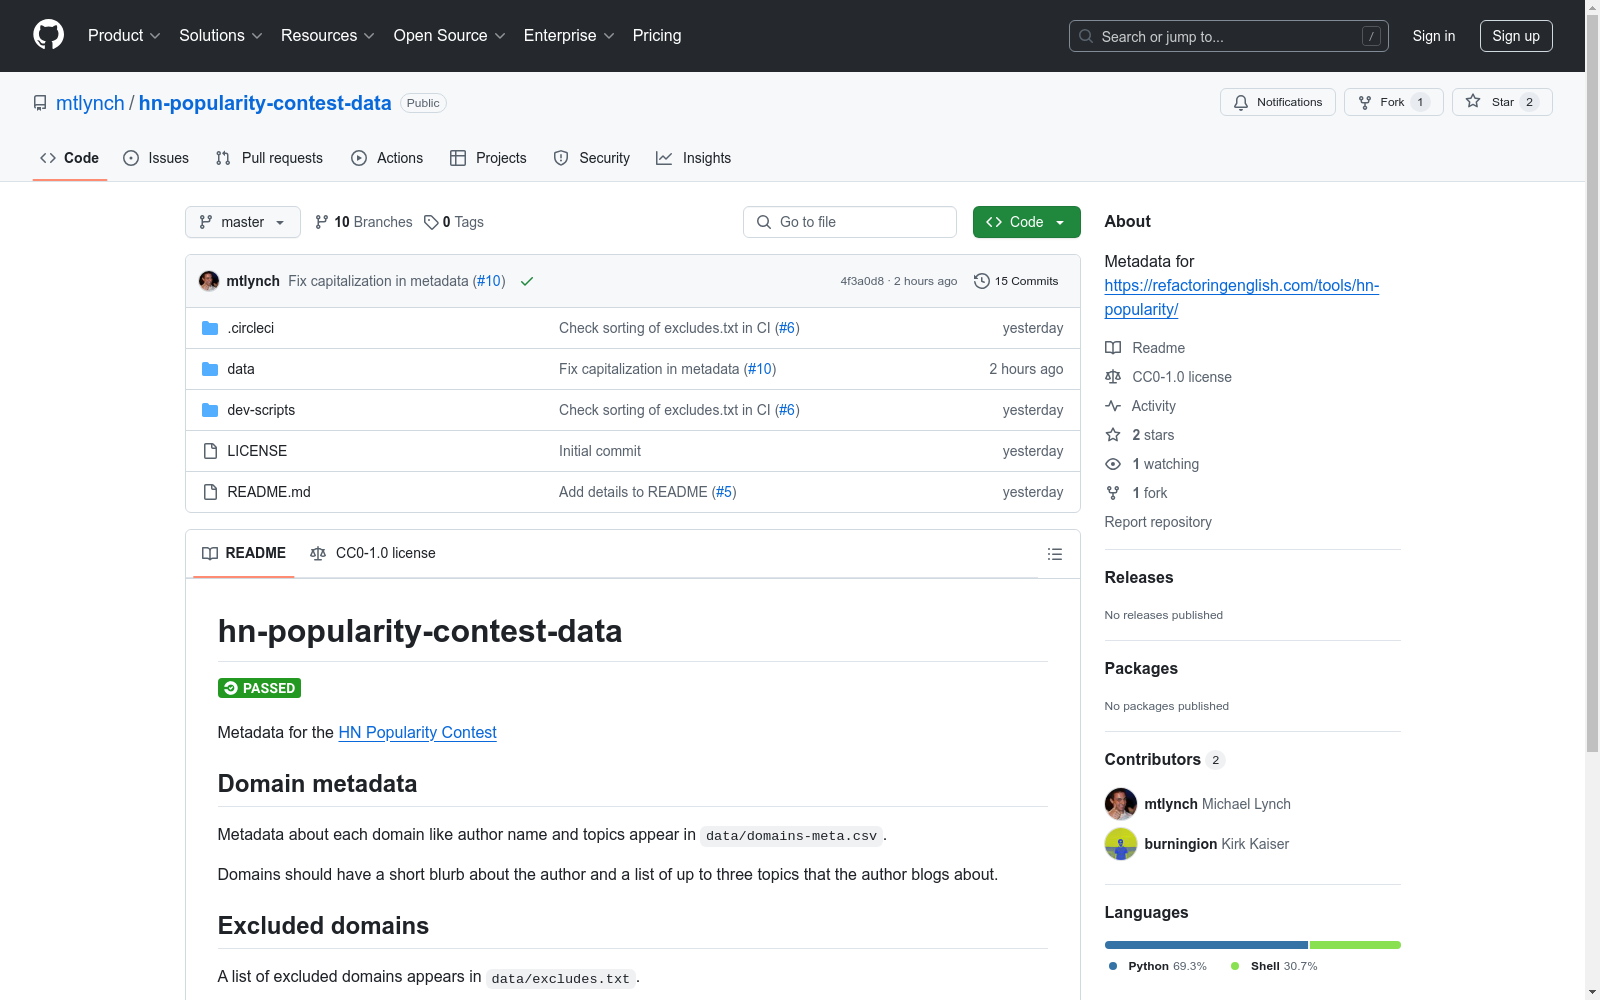Select the README tab

point(244,553)
